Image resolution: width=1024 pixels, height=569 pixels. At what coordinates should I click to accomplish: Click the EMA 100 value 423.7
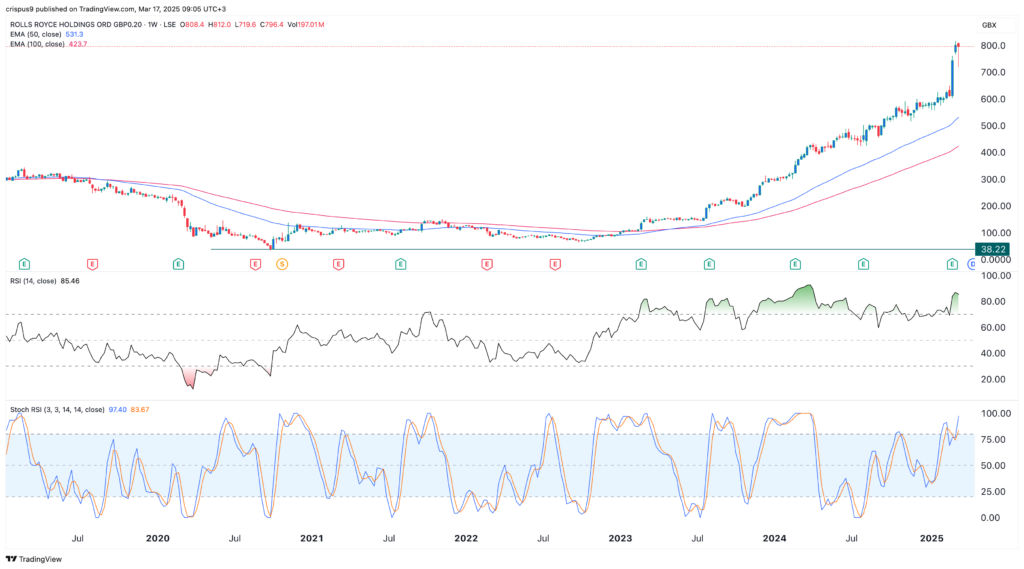point(78,44)
